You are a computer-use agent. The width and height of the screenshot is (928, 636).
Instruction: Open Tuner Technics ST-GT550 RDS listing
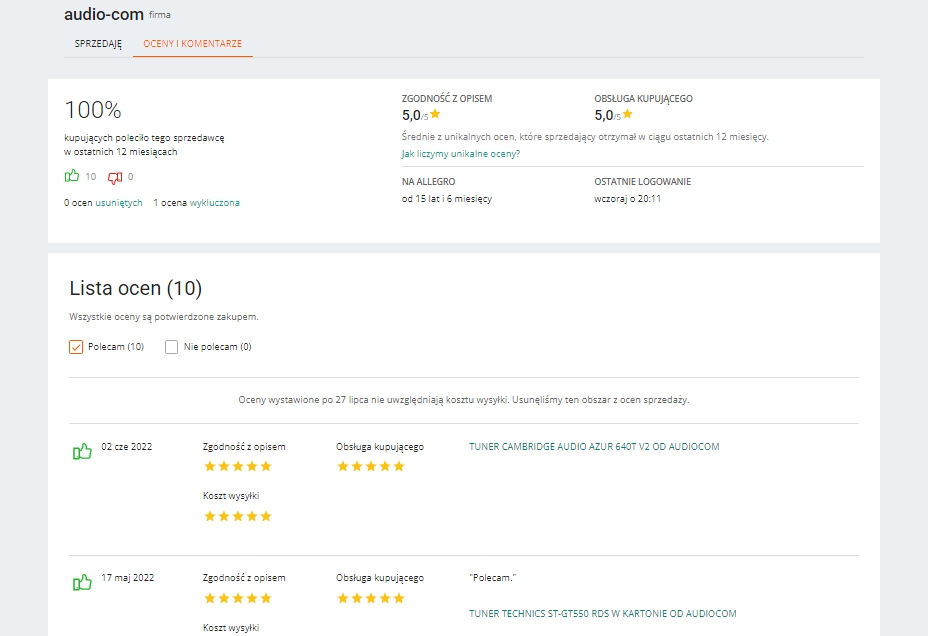tap(602, 613)
